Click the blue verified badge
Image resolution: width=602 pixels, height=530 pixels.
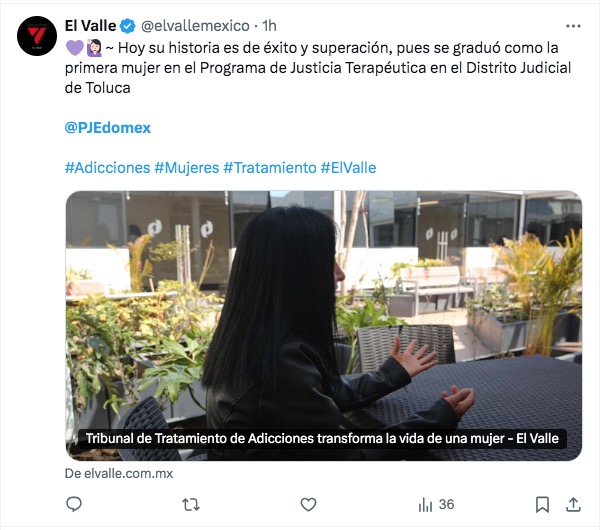(x=127, y=26)
